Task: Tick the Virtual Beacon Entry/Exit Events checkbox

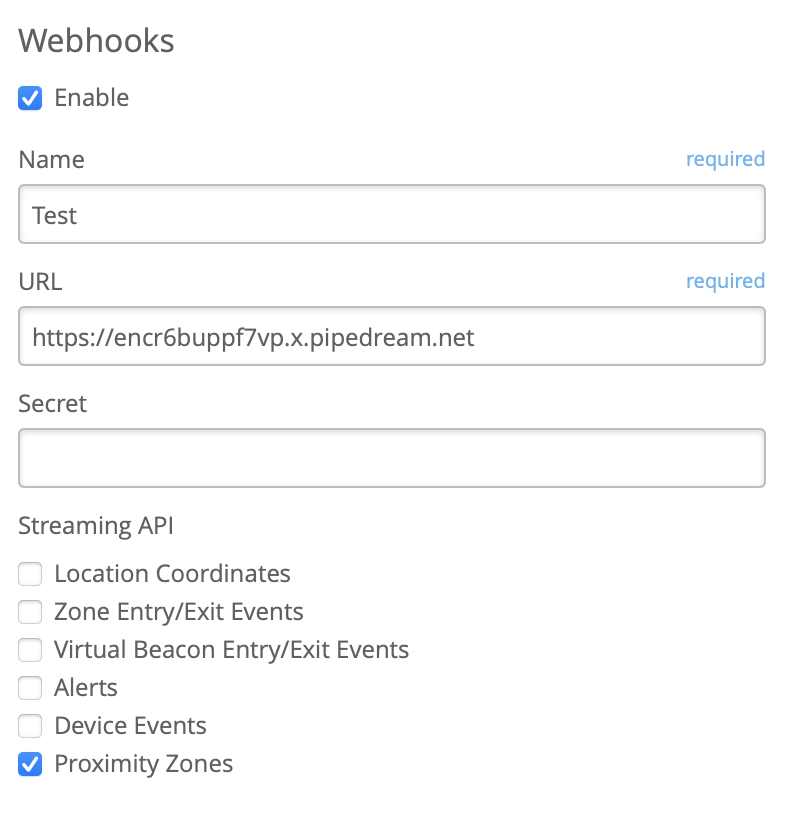Action: (31, 650)
